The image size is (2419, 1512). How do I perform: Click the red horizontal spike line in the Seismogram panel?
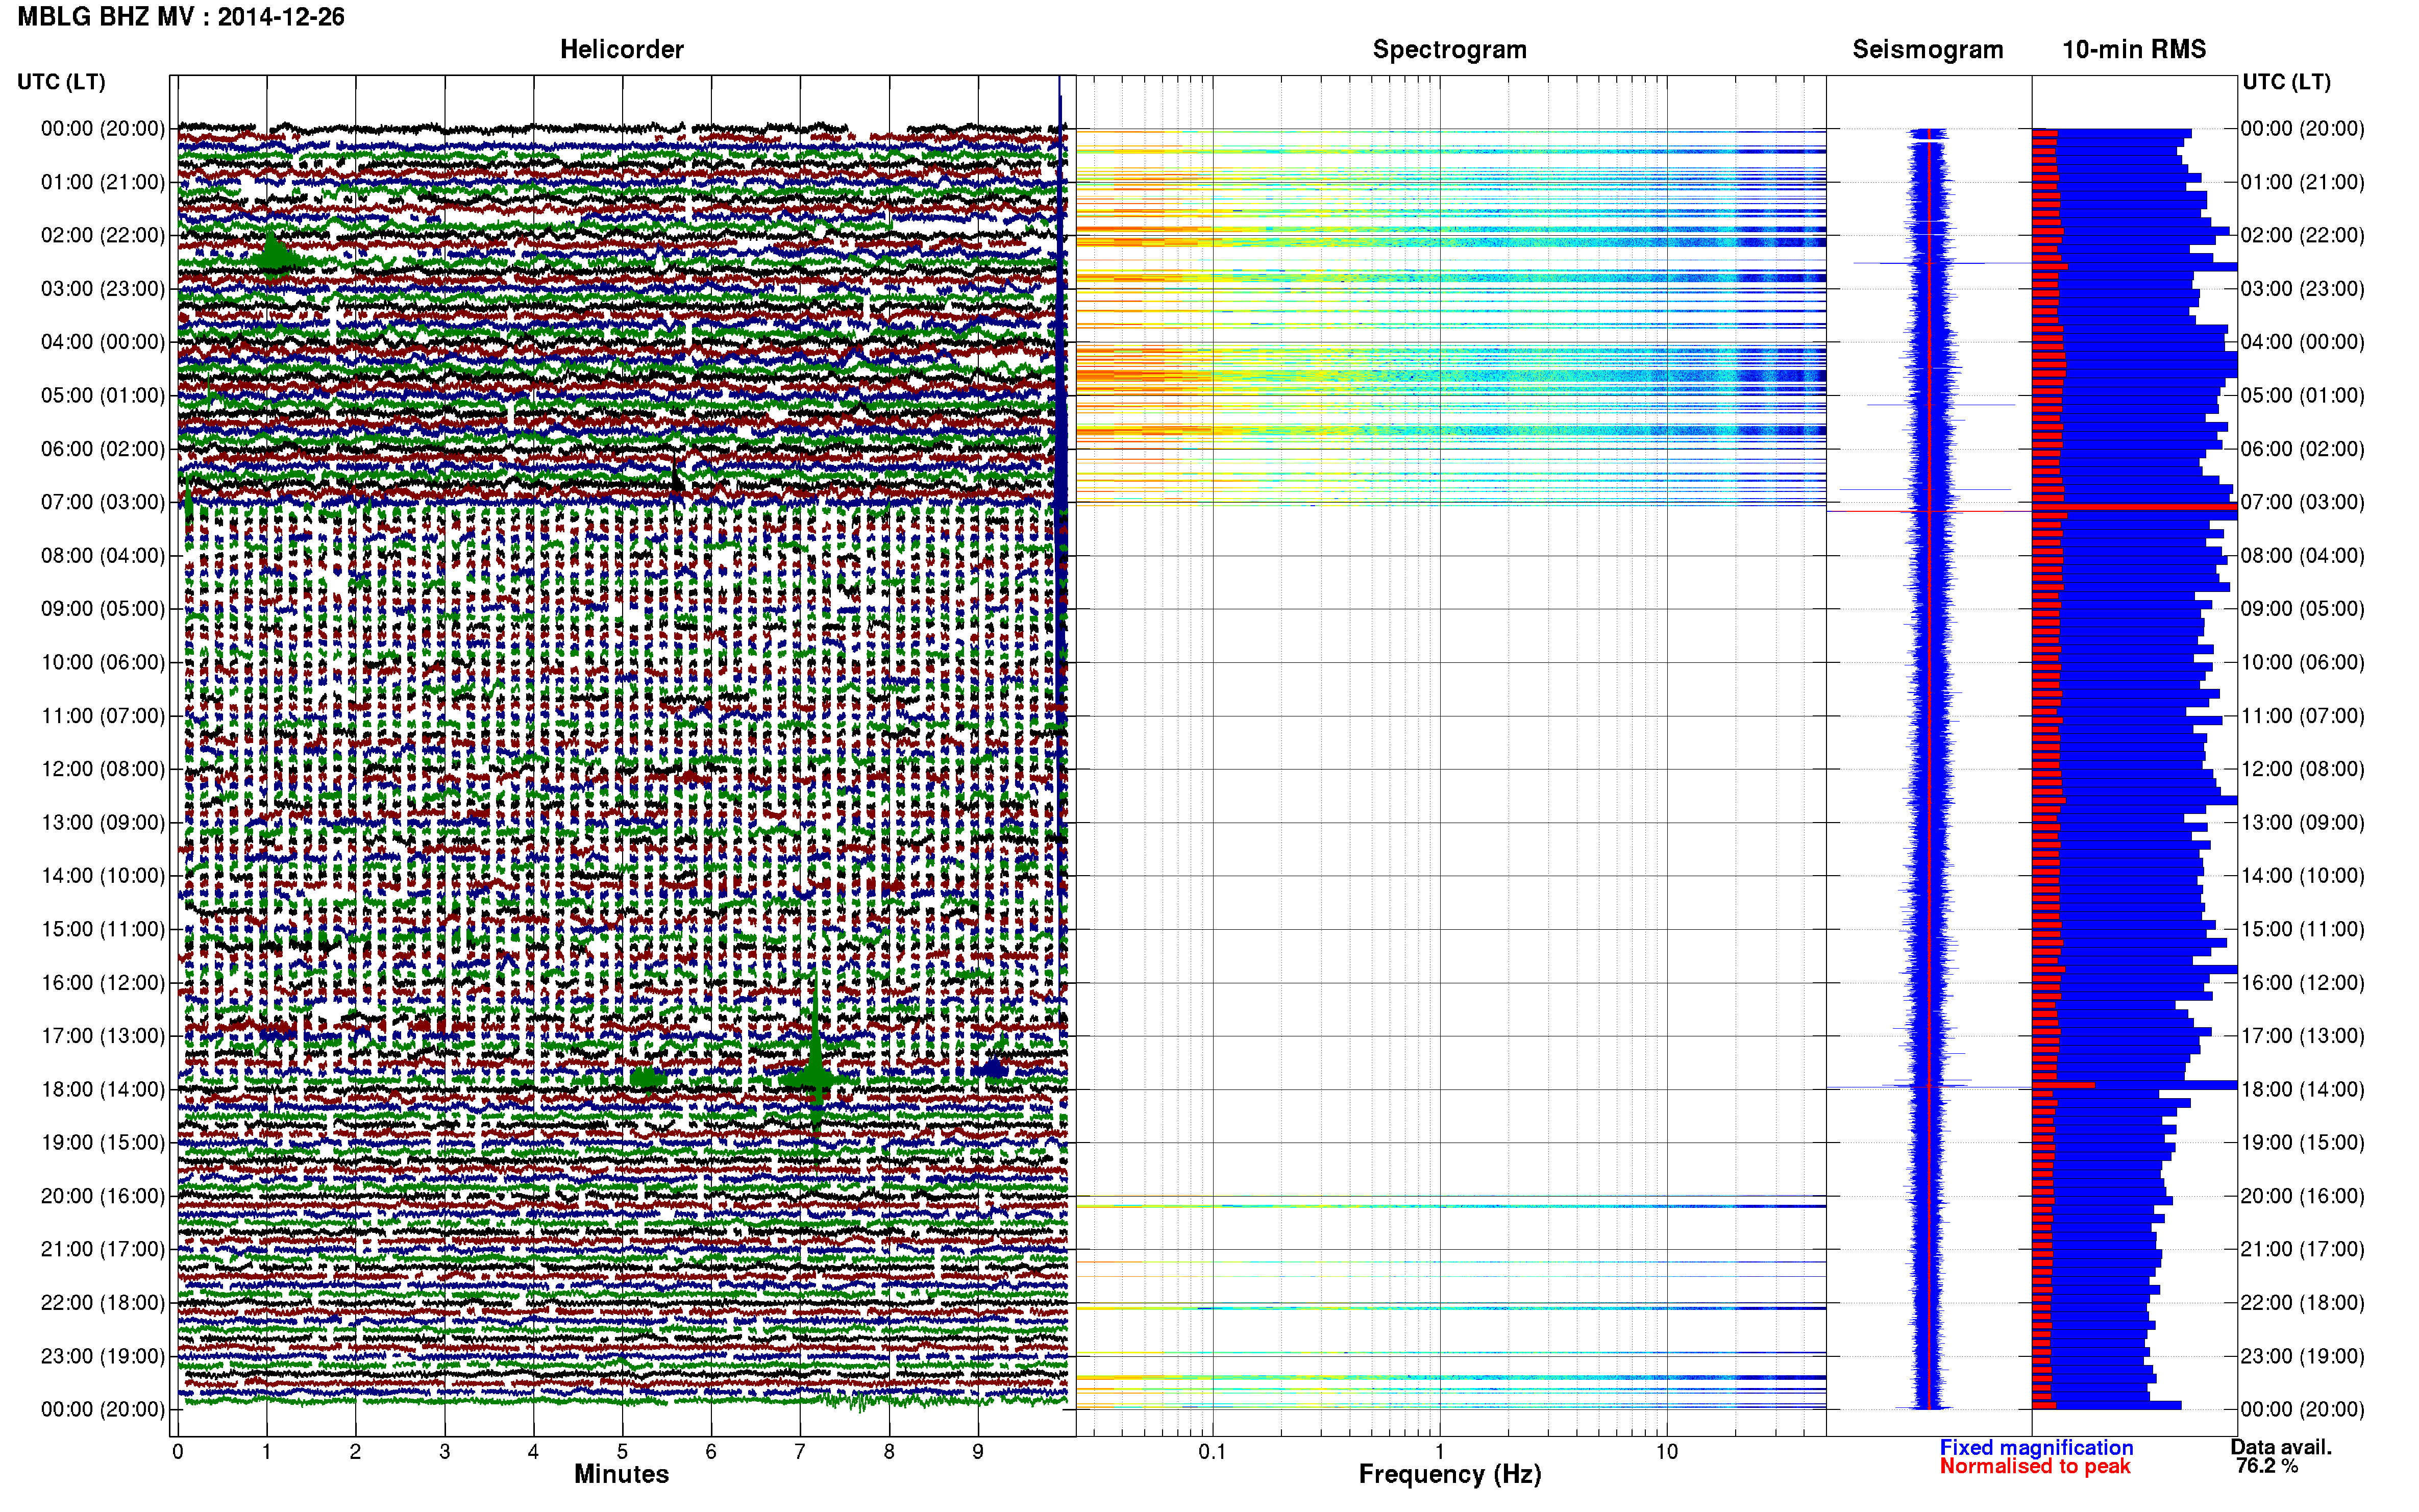coord(1928,512)
